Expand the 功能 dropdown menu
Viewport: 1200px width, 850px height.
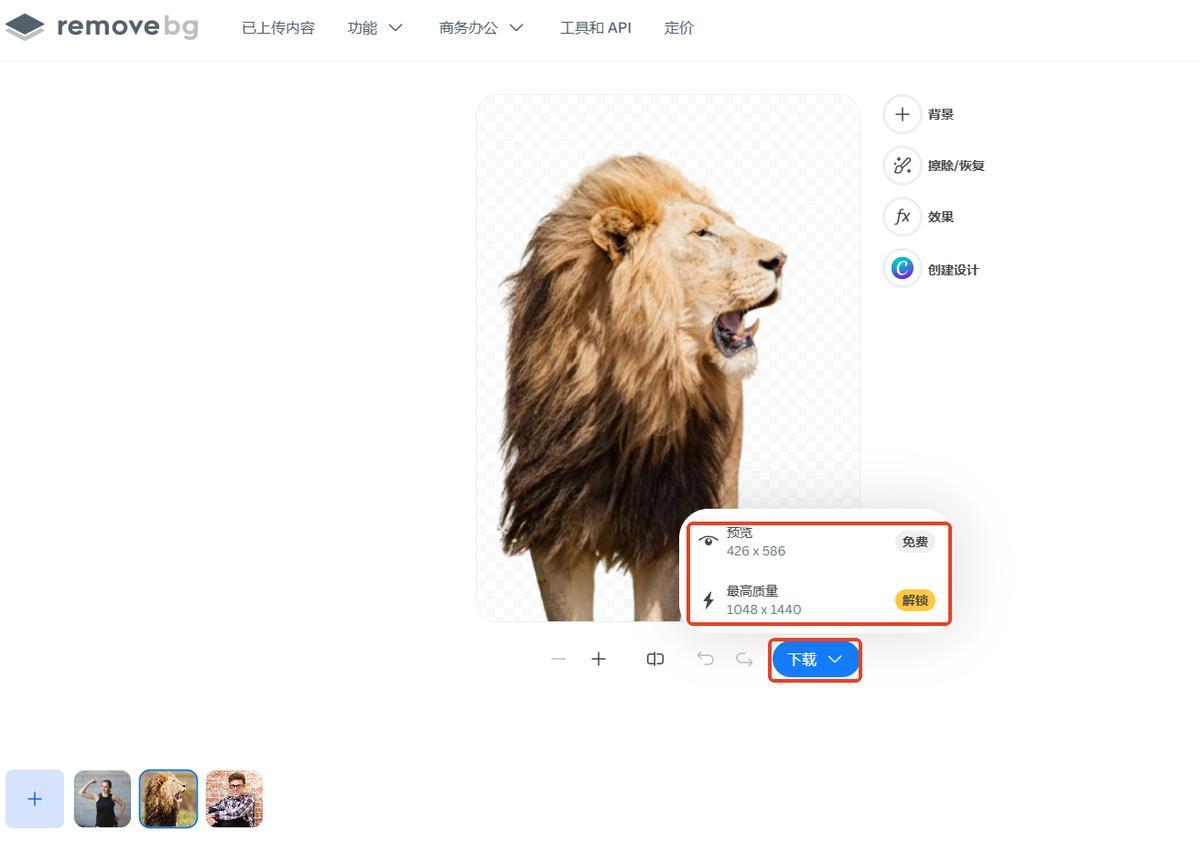click(x=375, y=28)
